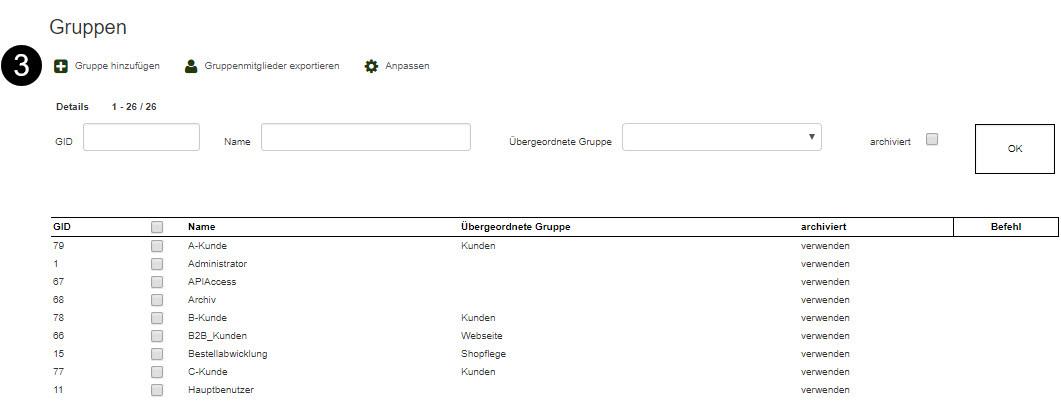Open the Gruppe hinzufügen link
The image size is (1061, 419).
point(117,66)
